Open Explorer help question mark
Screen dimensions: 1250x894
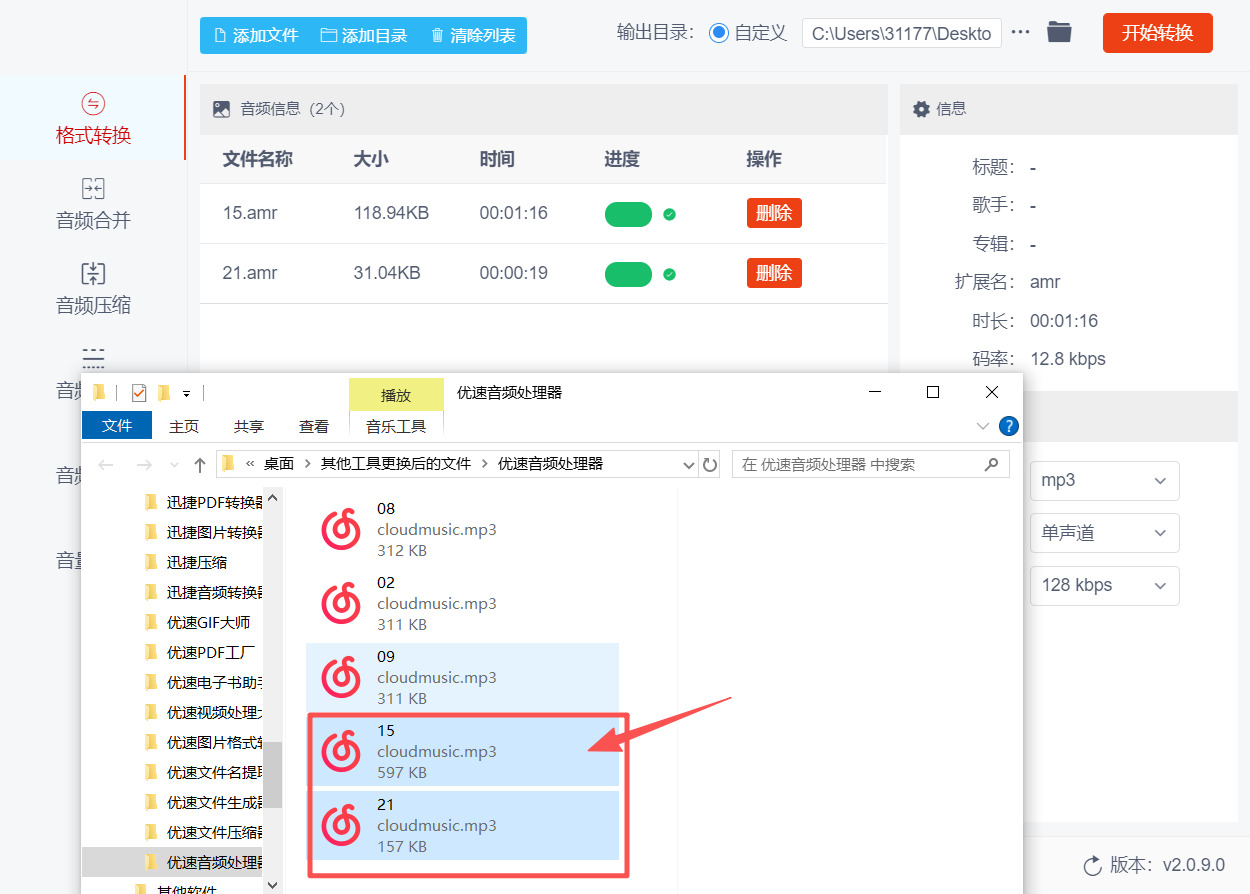[x=1009, y=426]
